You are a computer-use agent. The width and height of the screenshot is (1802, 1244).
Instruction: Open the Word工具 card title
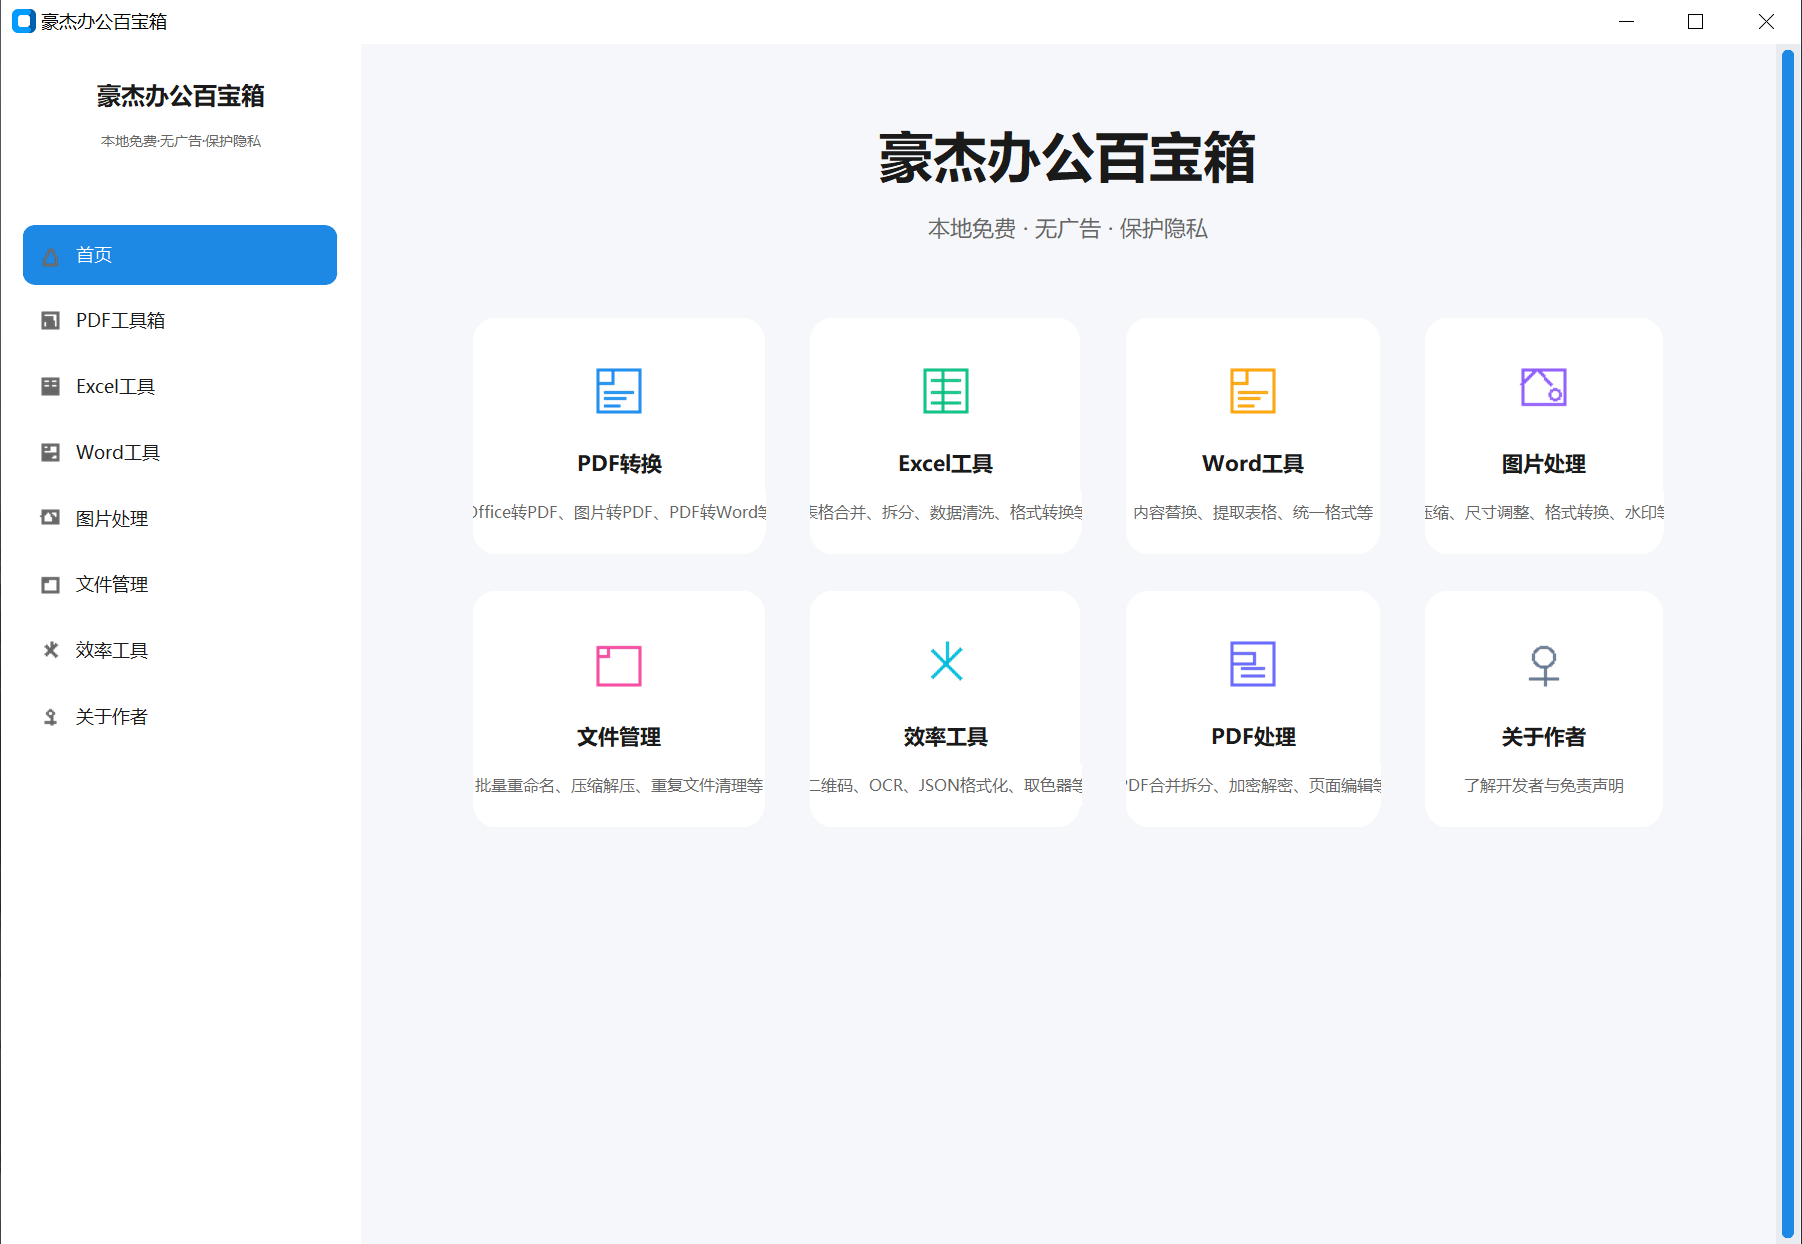point(1253,464)
